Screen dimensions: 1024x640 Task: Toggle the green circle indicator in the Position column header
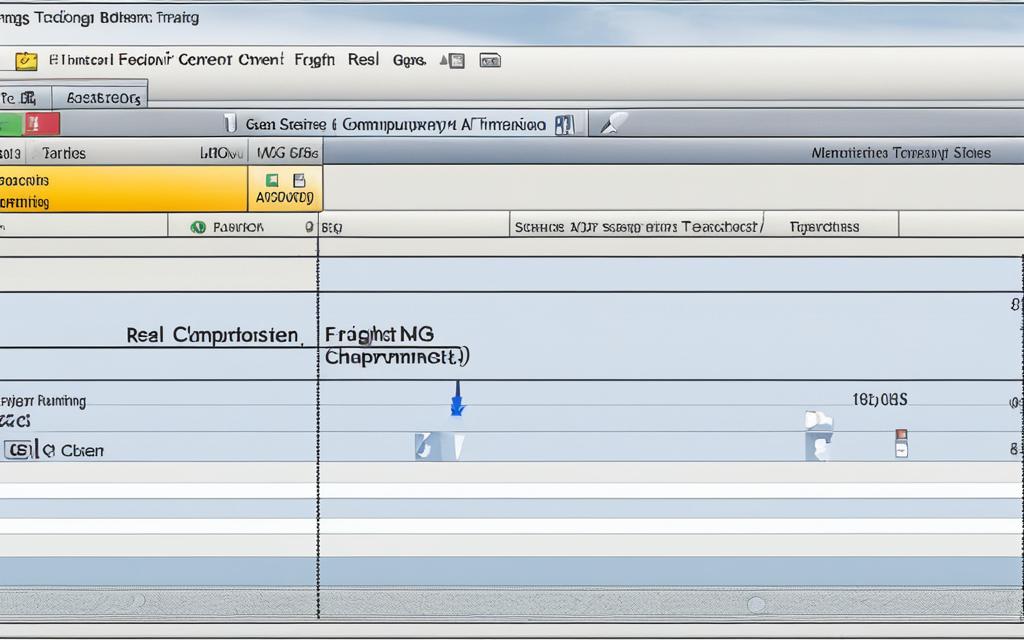coord(197,226)
